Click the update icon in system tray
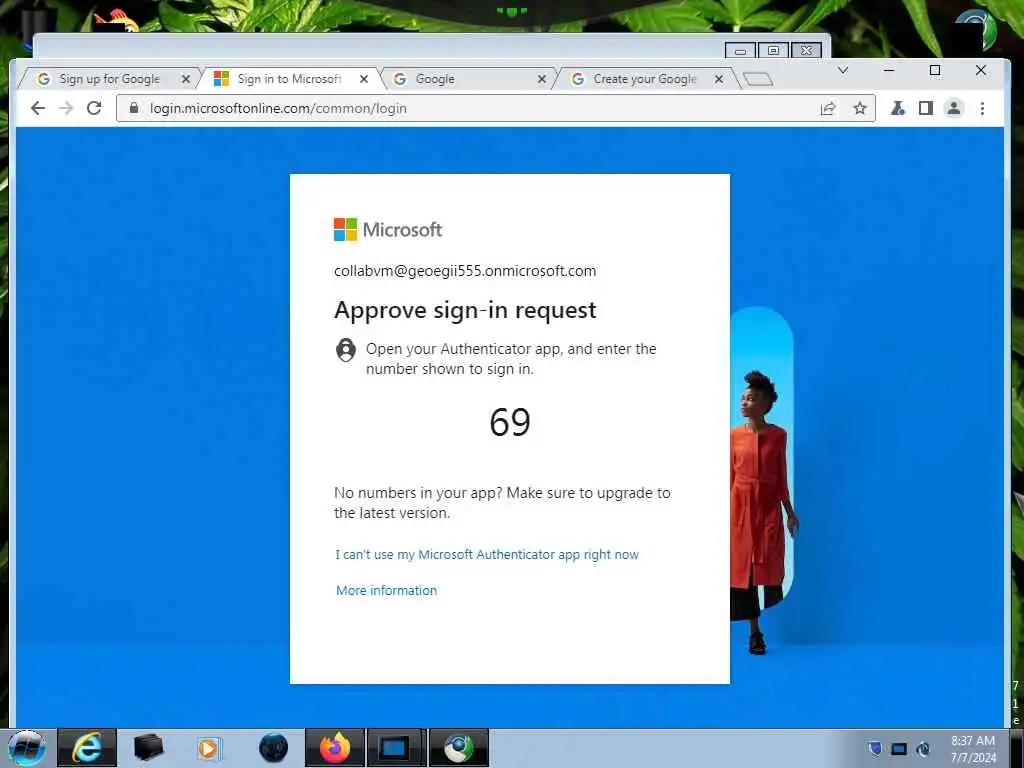This screenshot has height=768, width=1024. coord(923,749)
